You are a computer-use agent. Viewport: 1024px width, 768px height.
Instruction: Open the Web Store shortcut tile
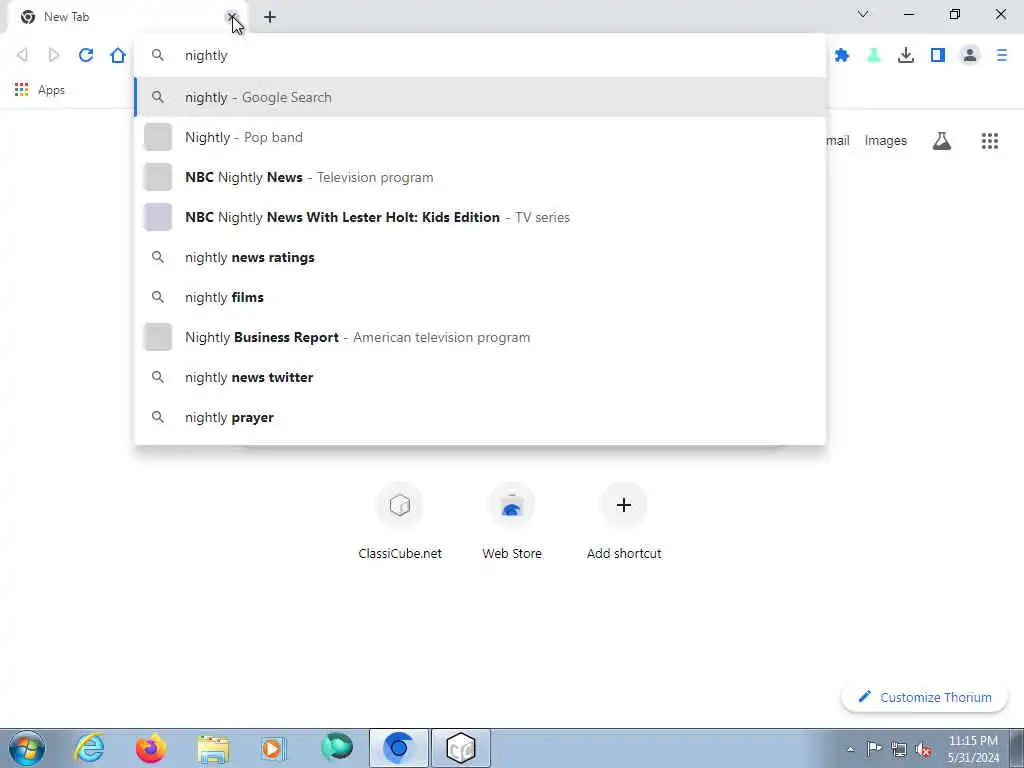pyautogui.click(x=512, y=521)
